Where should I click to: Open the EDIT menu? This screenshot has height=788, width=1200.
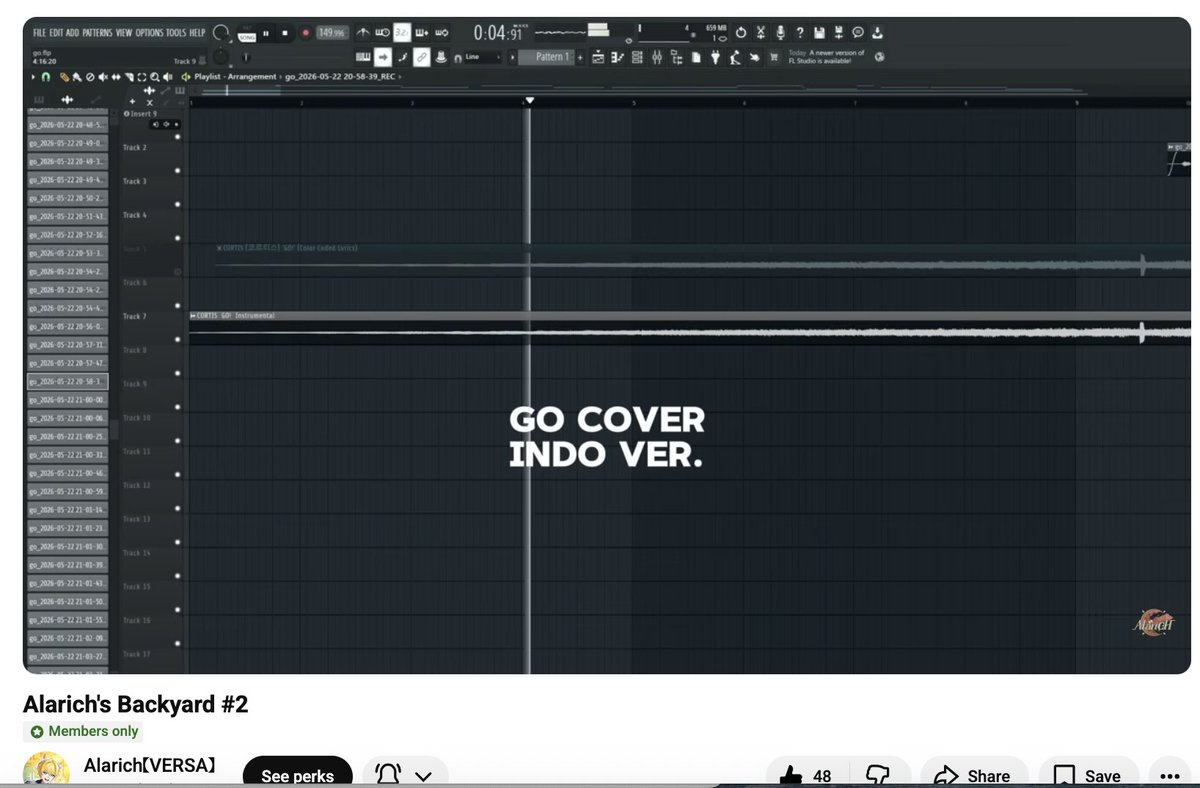pyautogui.click(x=57, y=33)
